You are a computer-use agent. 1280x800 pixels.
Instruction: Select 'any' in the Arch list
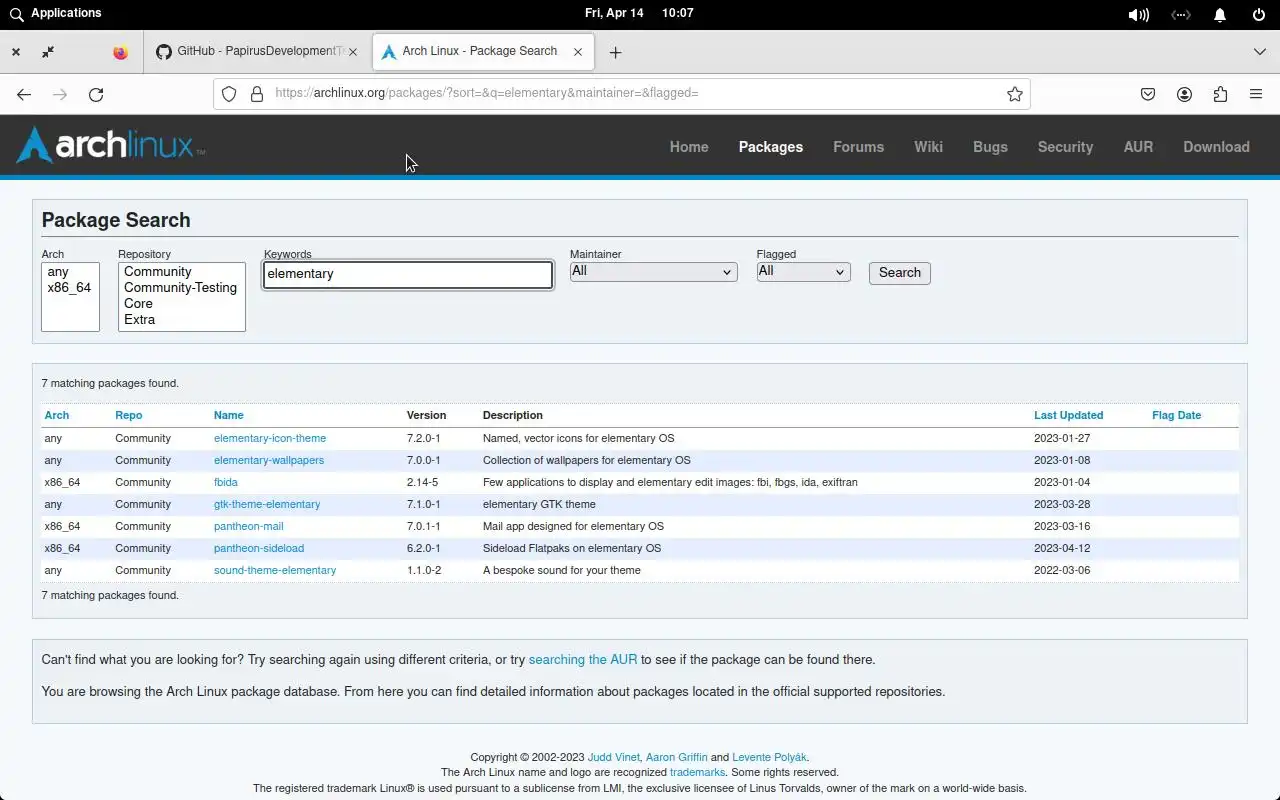(x=69, y=272)
